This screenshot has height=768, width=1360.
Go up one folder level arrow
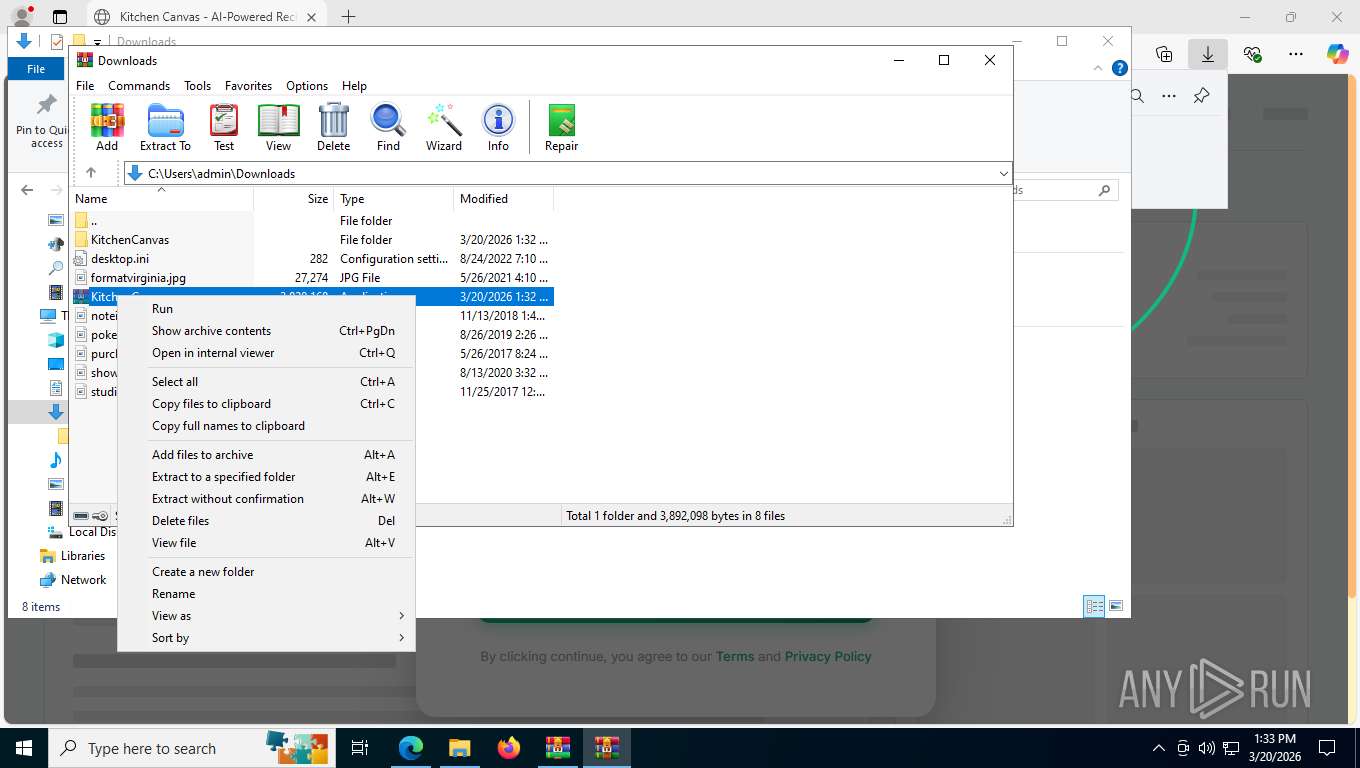[x=91, y=173]
